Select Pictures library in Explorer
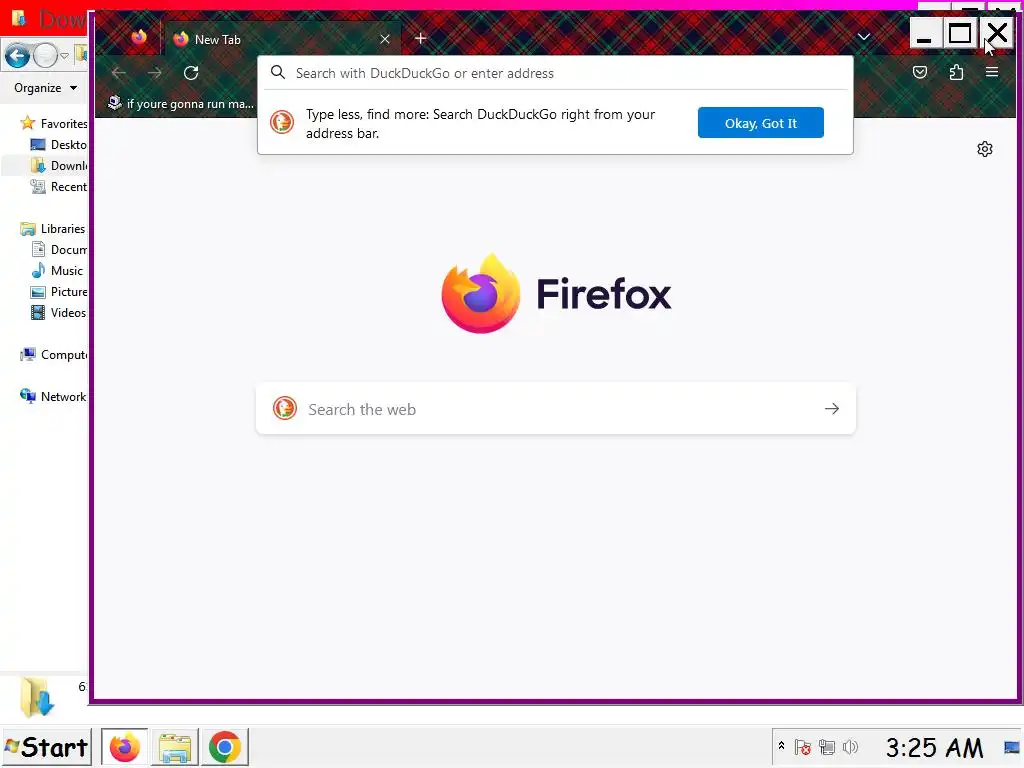 59,291
